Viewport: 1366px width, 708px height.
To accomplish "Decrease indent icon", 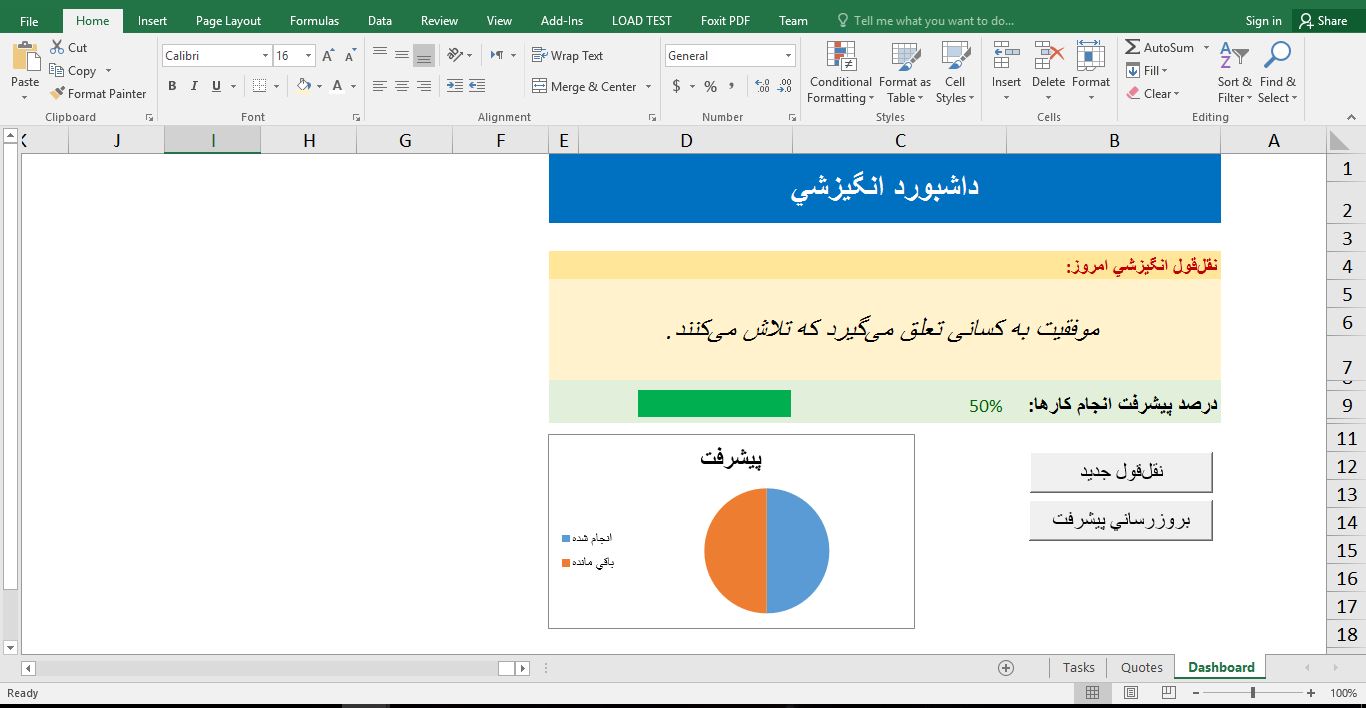I will tap(455, 86).
